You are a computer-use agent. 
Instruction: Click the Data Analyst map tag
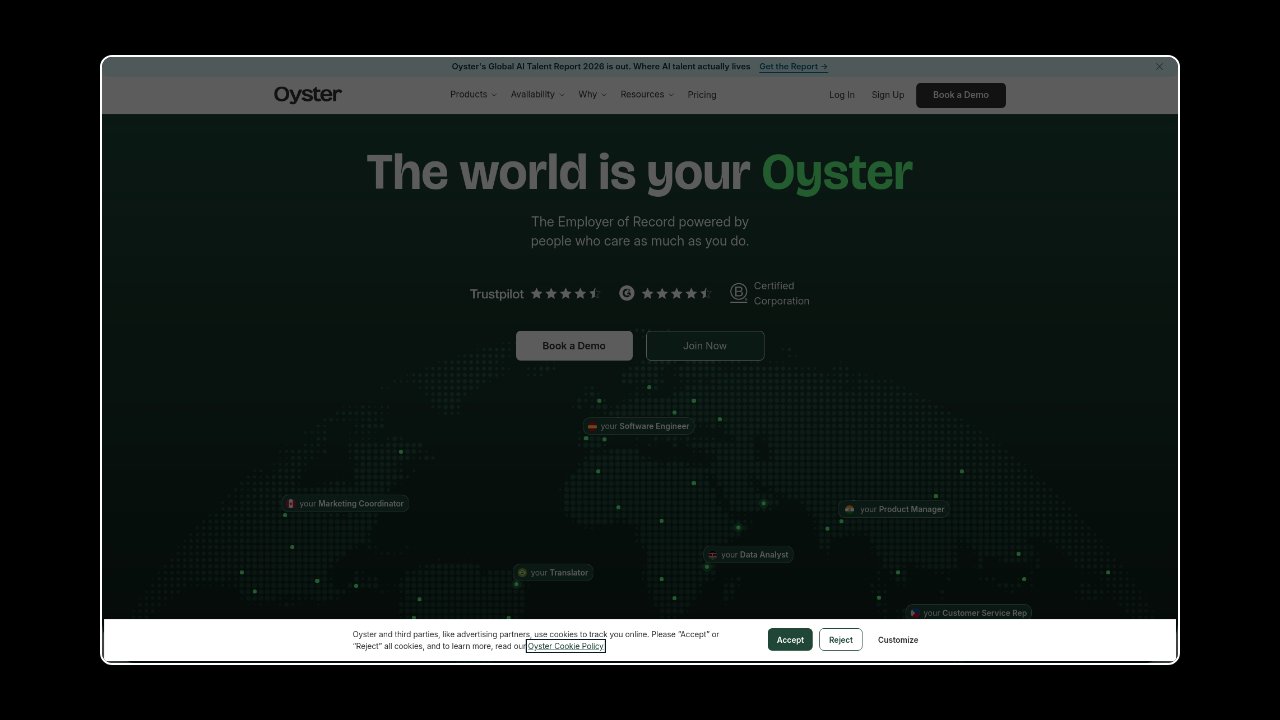[748, 555]
